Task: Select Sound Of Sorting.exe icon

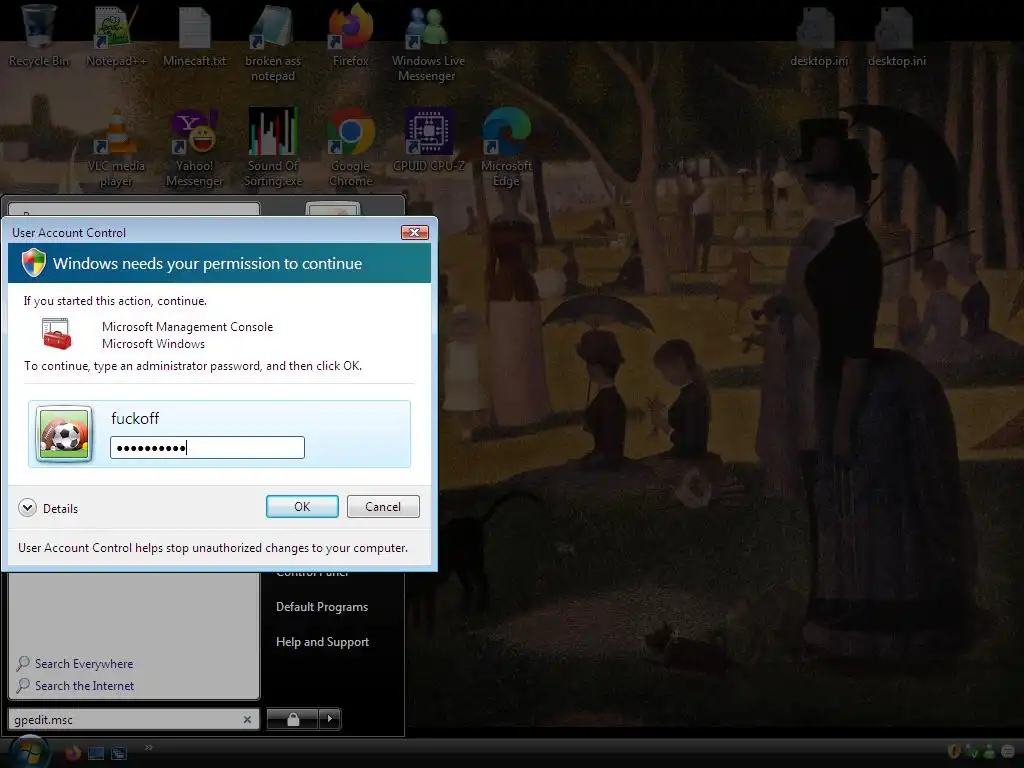Action: pyautogui.click(x=273, y=148)
